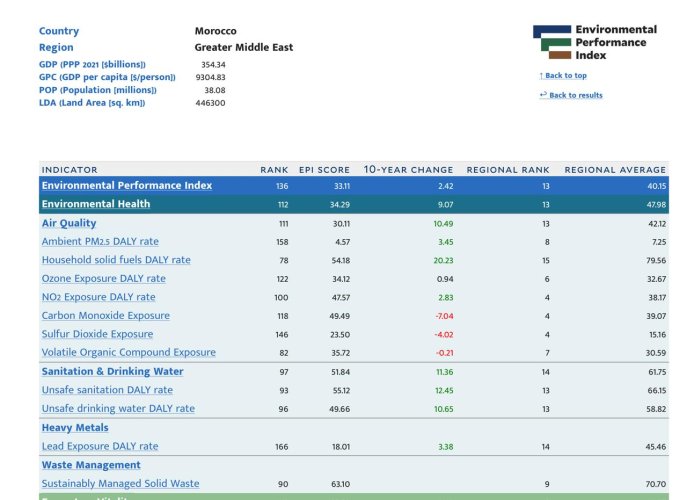Click the Back to results link

(x=571, y=95)
